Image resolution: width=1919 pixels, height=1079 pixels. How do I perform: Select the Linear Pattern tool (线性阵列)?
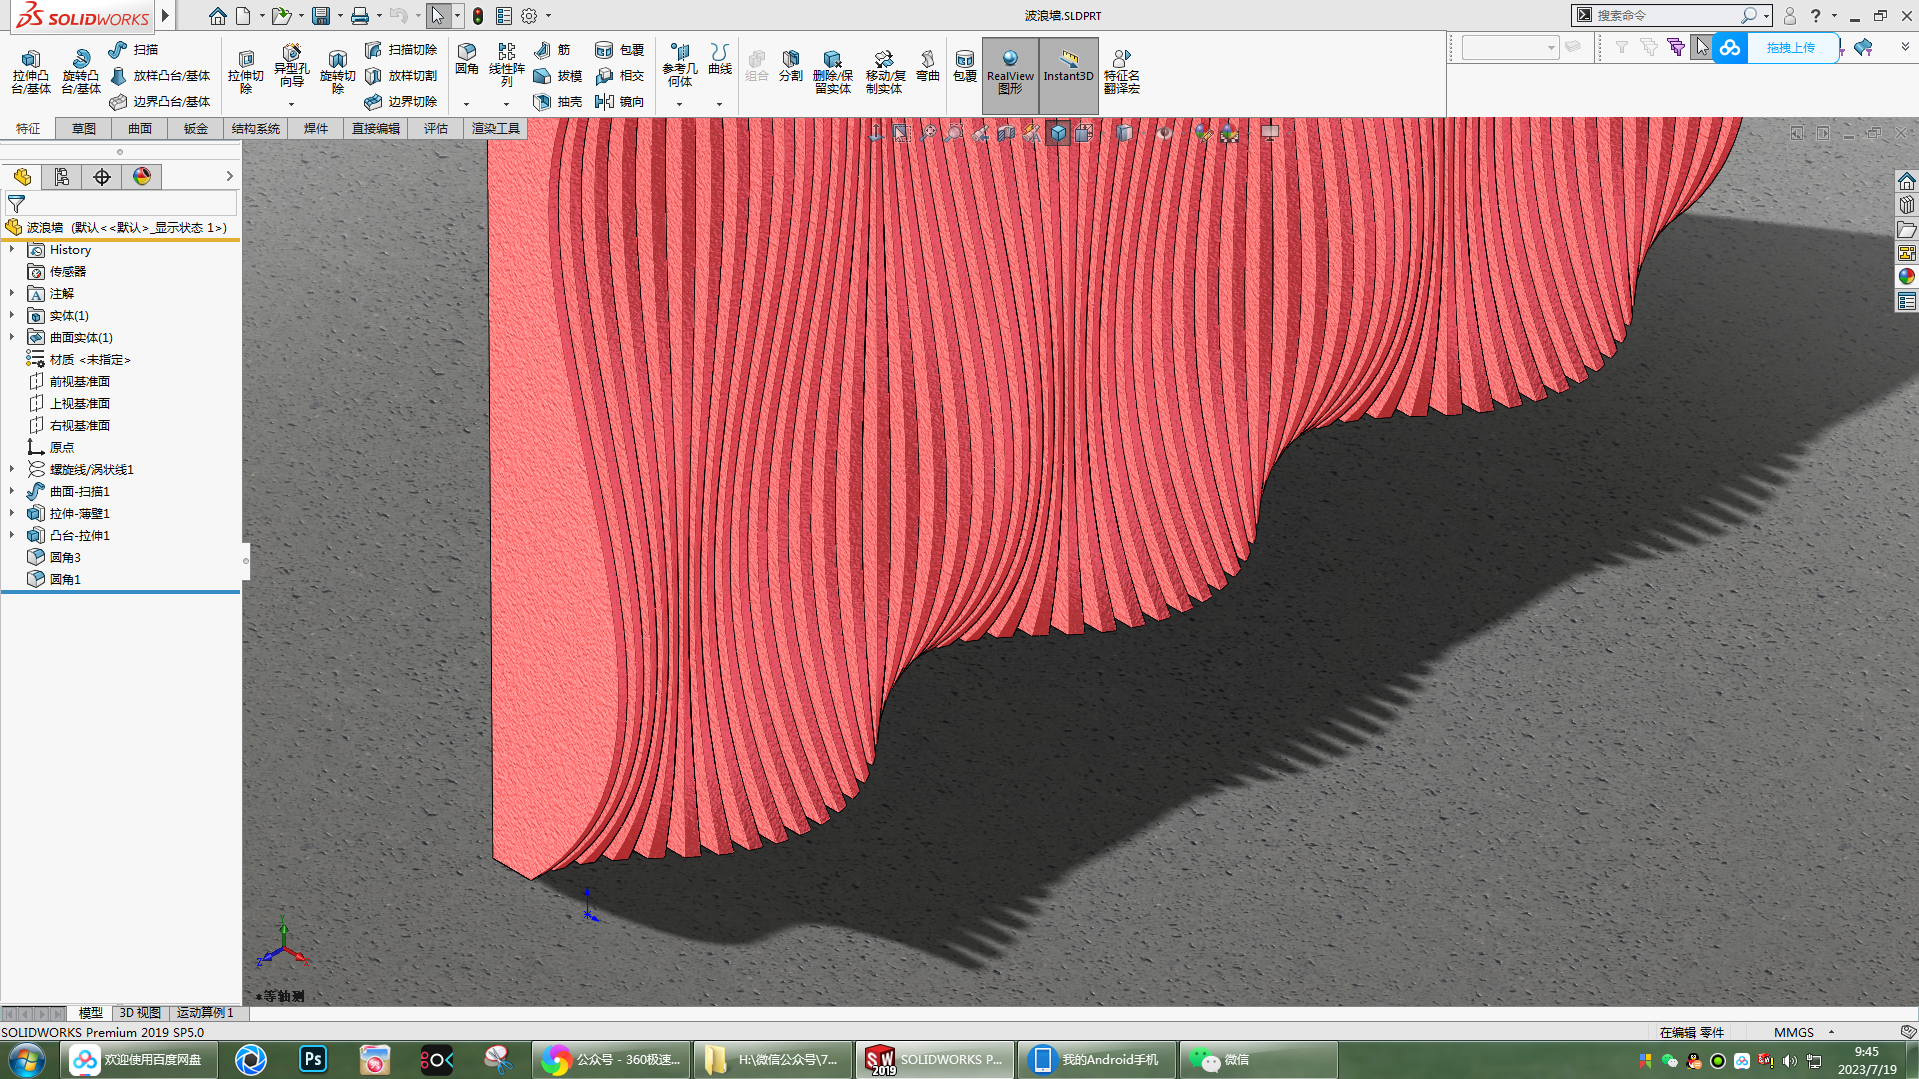click(x=507, y=65)
